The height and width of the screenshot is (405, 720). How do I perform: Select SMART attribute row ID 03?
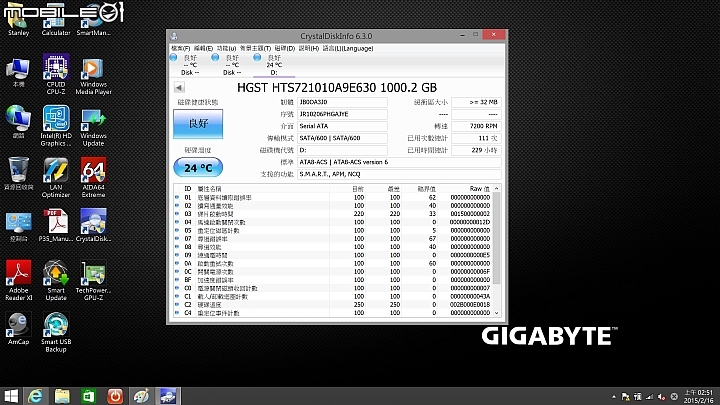click(x=333, y=214)
